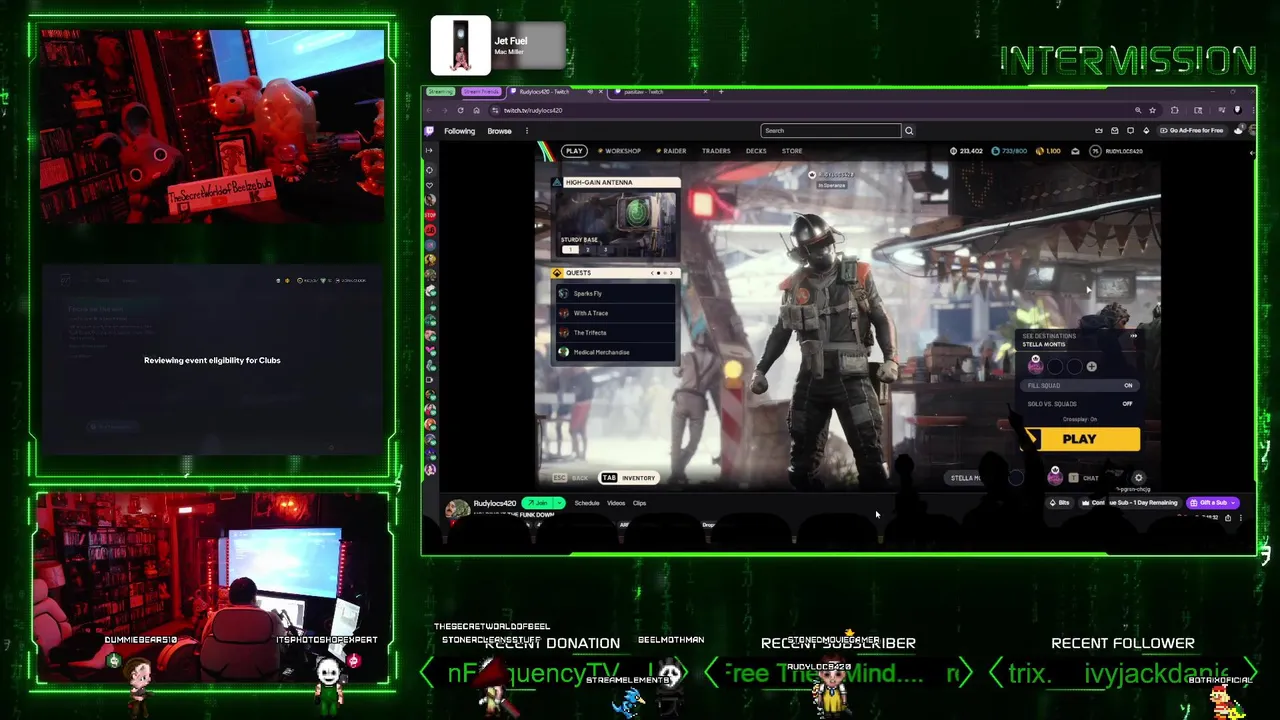Open the Following page on Twitch
Screen dimensions: 1280x720
[459, 131]
